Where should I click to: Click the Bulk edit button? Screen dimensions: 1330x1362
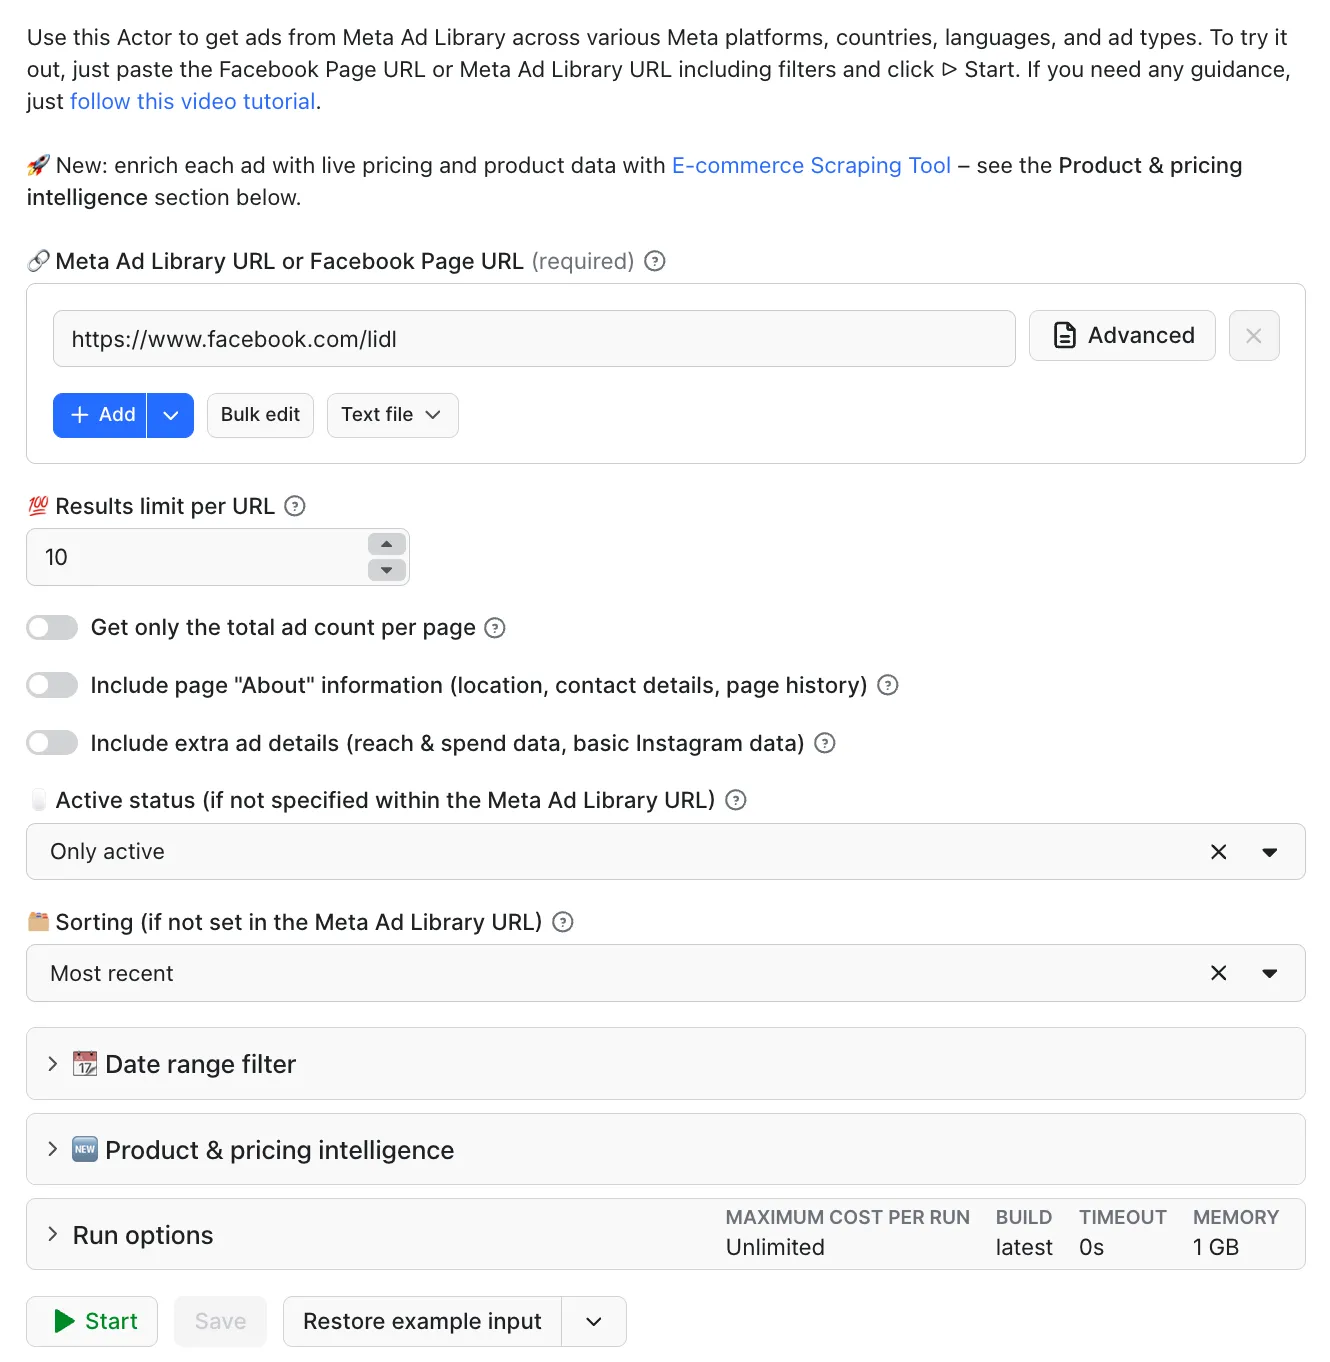[261, 415]
